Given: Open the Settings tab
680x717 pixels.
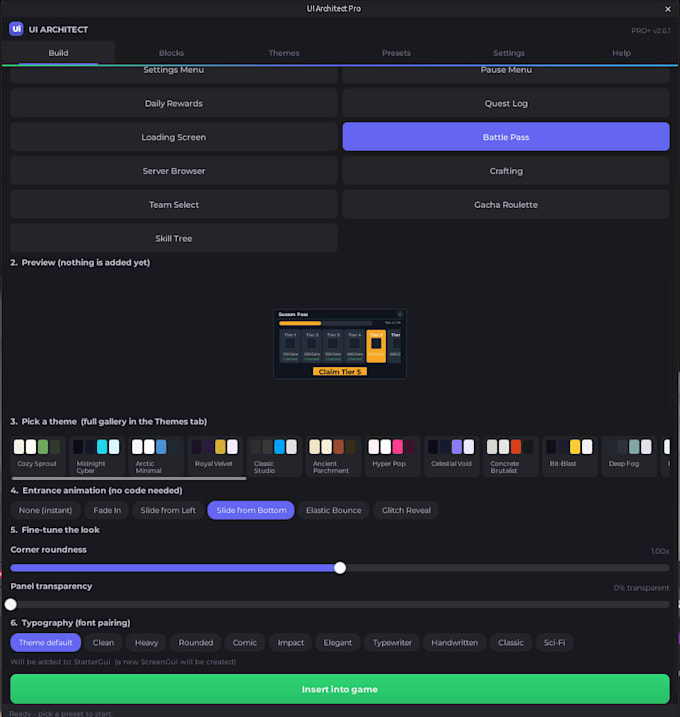Looking at the screenshot, I should 509,53.
